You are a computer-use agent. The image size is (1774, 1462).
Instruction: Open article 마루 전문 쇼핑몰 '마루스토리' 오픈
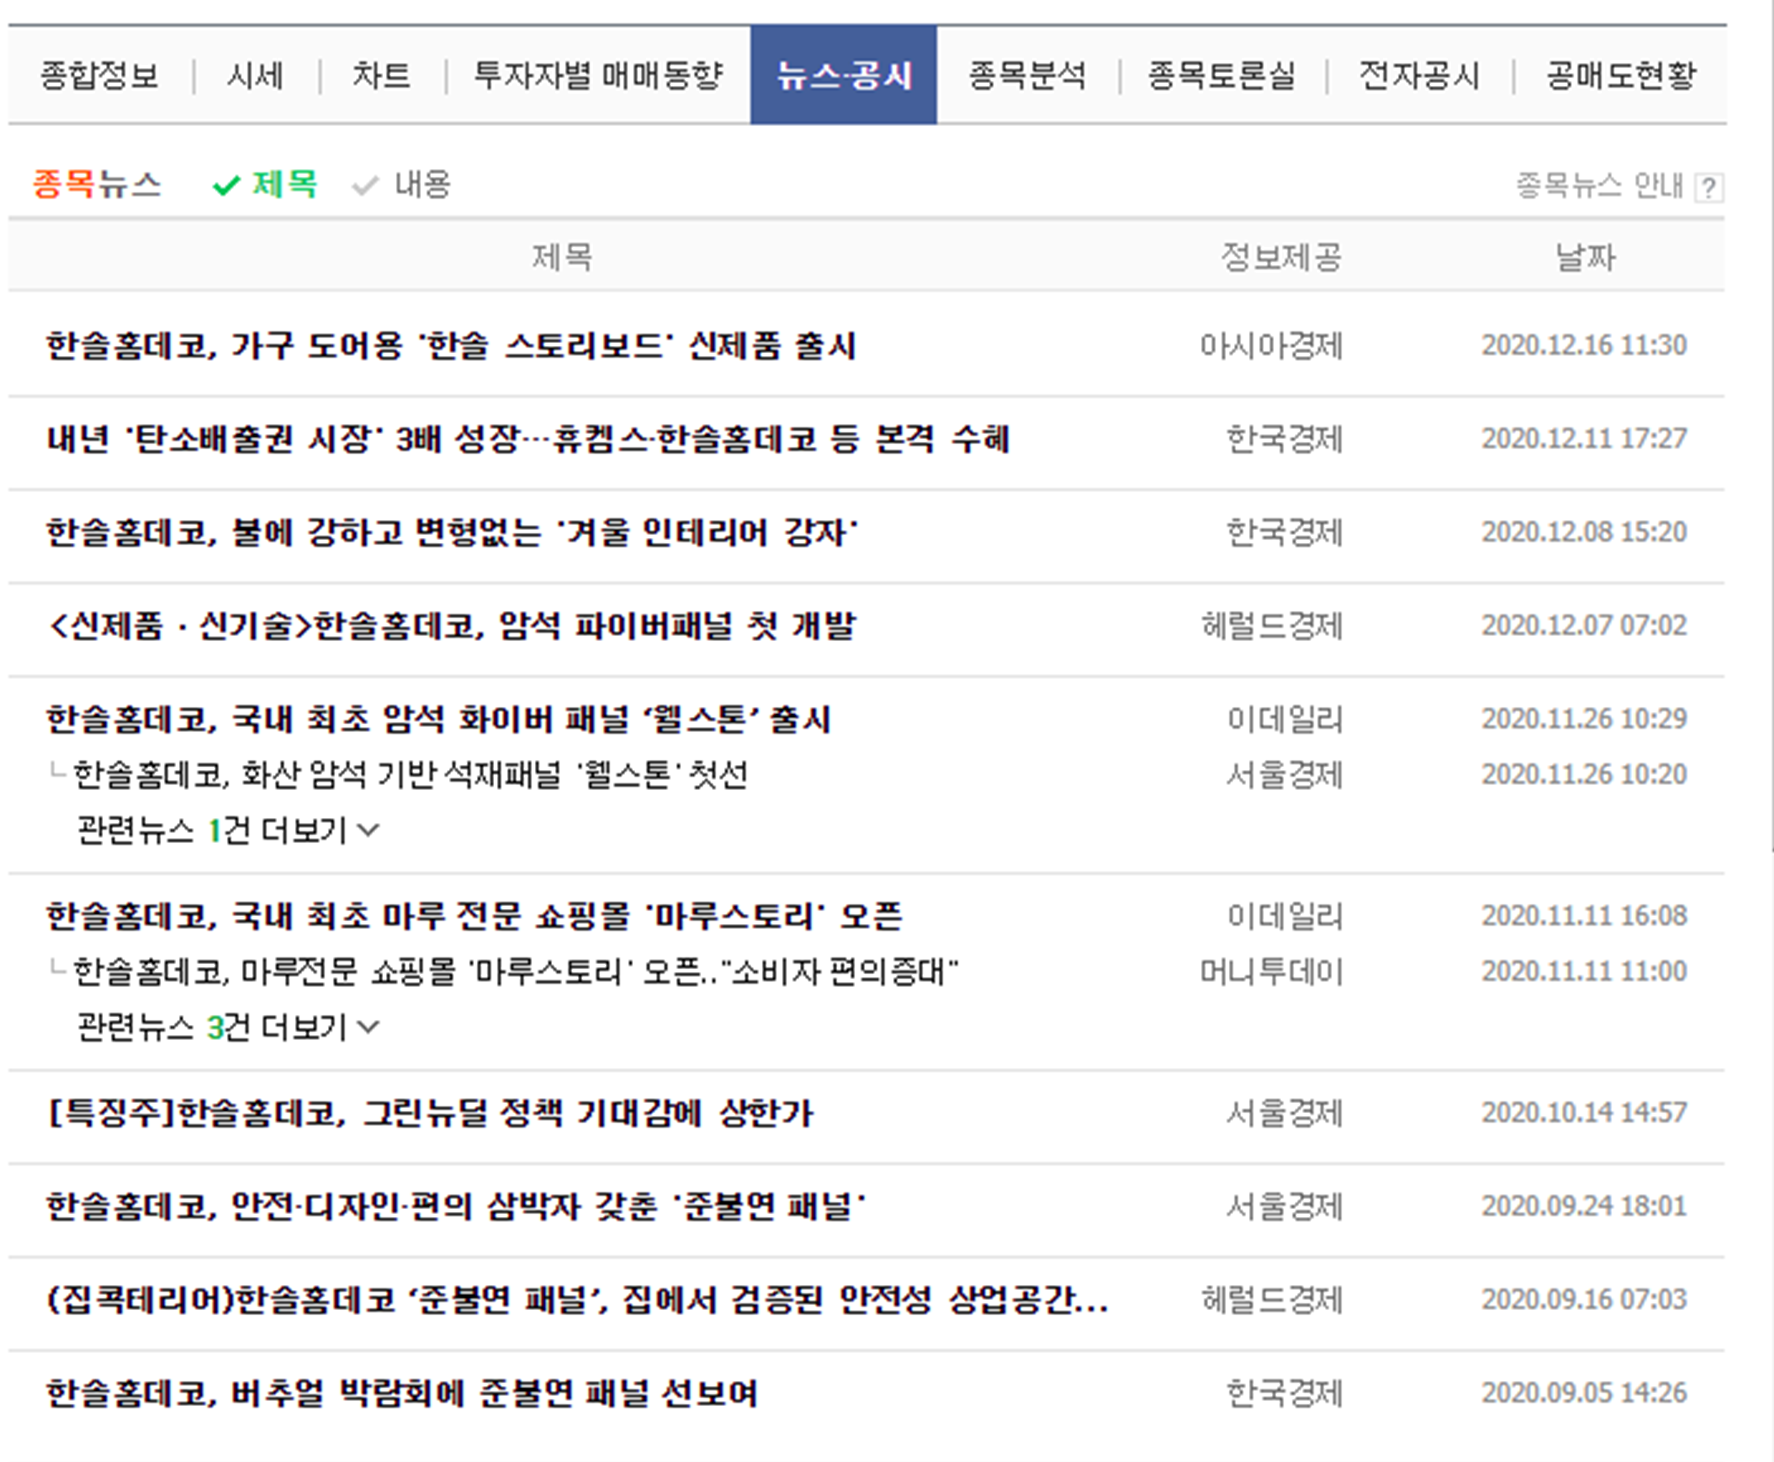(474, 916)
